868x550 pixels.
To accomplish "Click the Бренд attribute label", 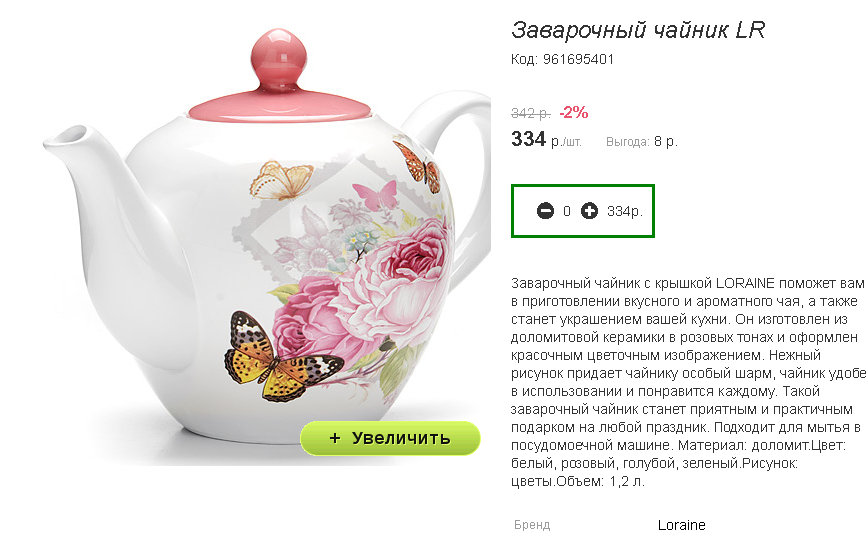I will point(532,525).
